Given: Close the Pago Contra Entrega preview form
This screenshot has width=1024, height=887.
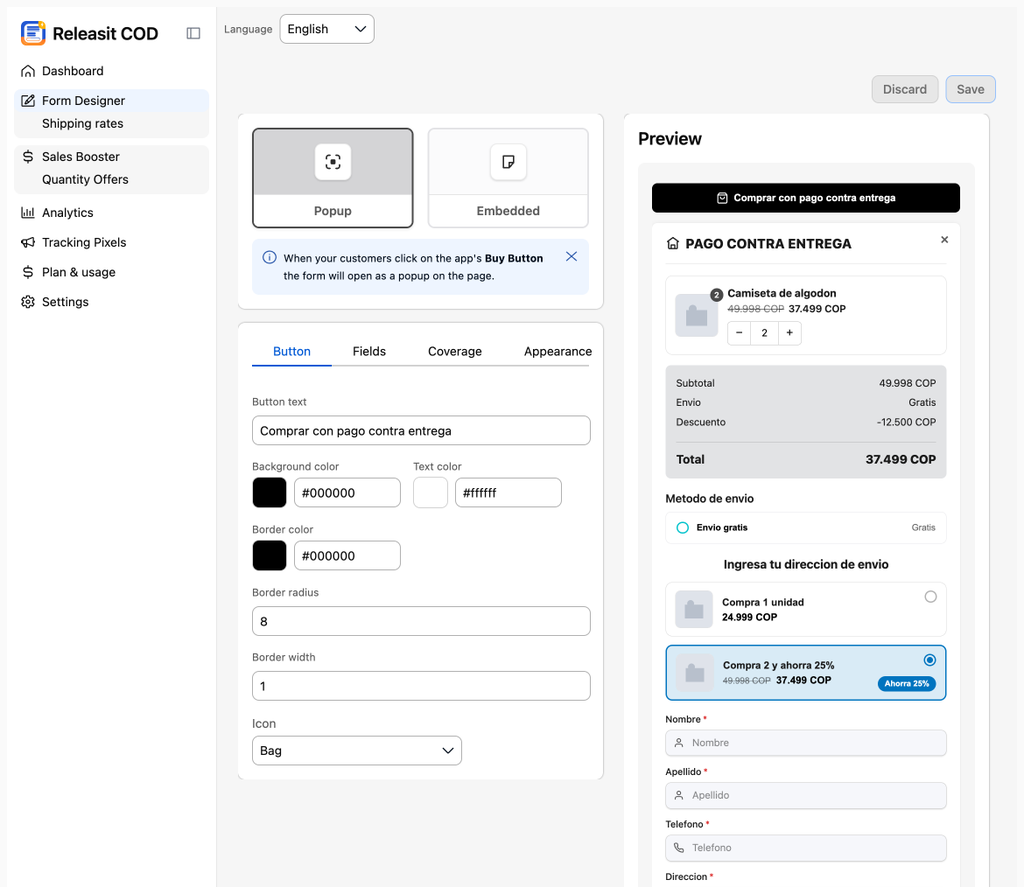Looking at the screenshot, I should pos(944,240).
